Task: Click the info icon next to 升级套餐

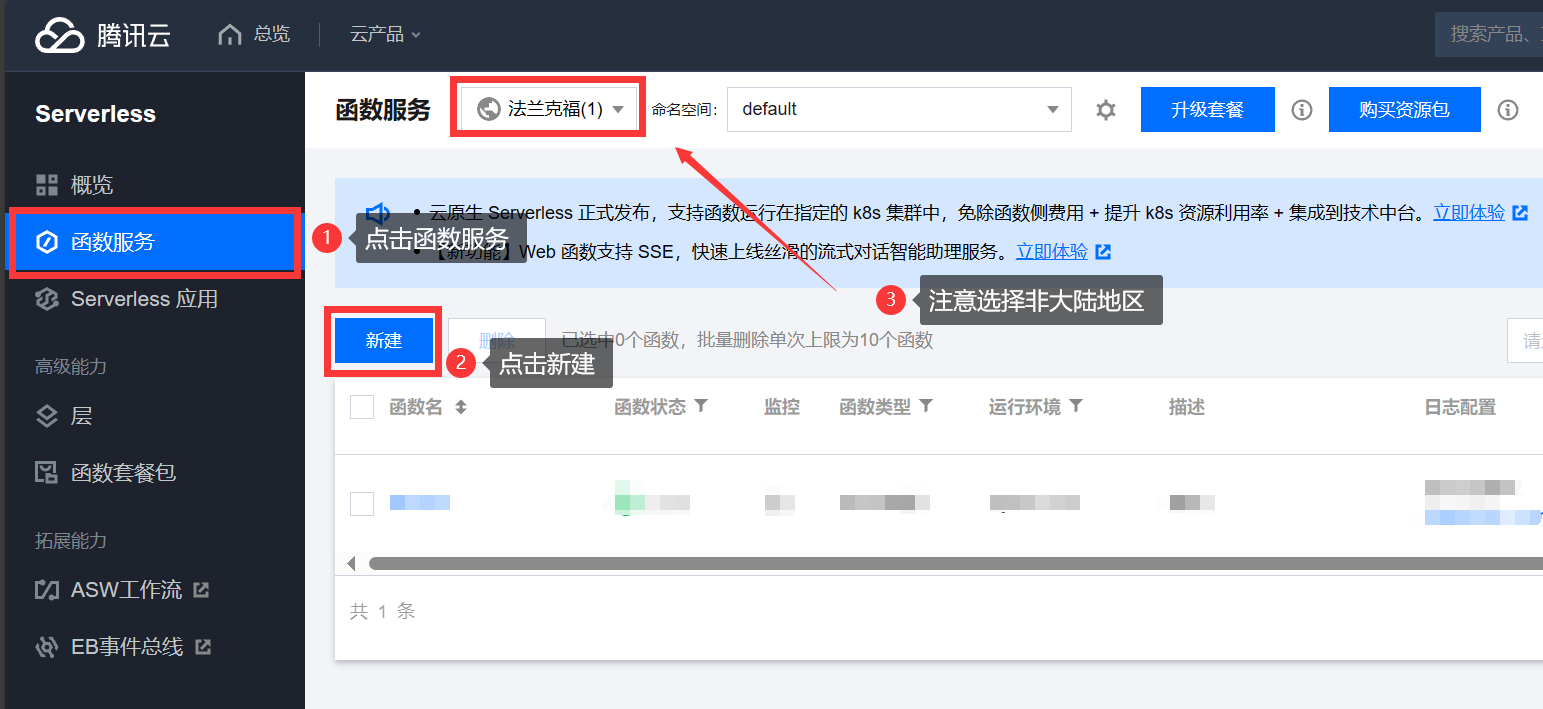Action: 1301,110
